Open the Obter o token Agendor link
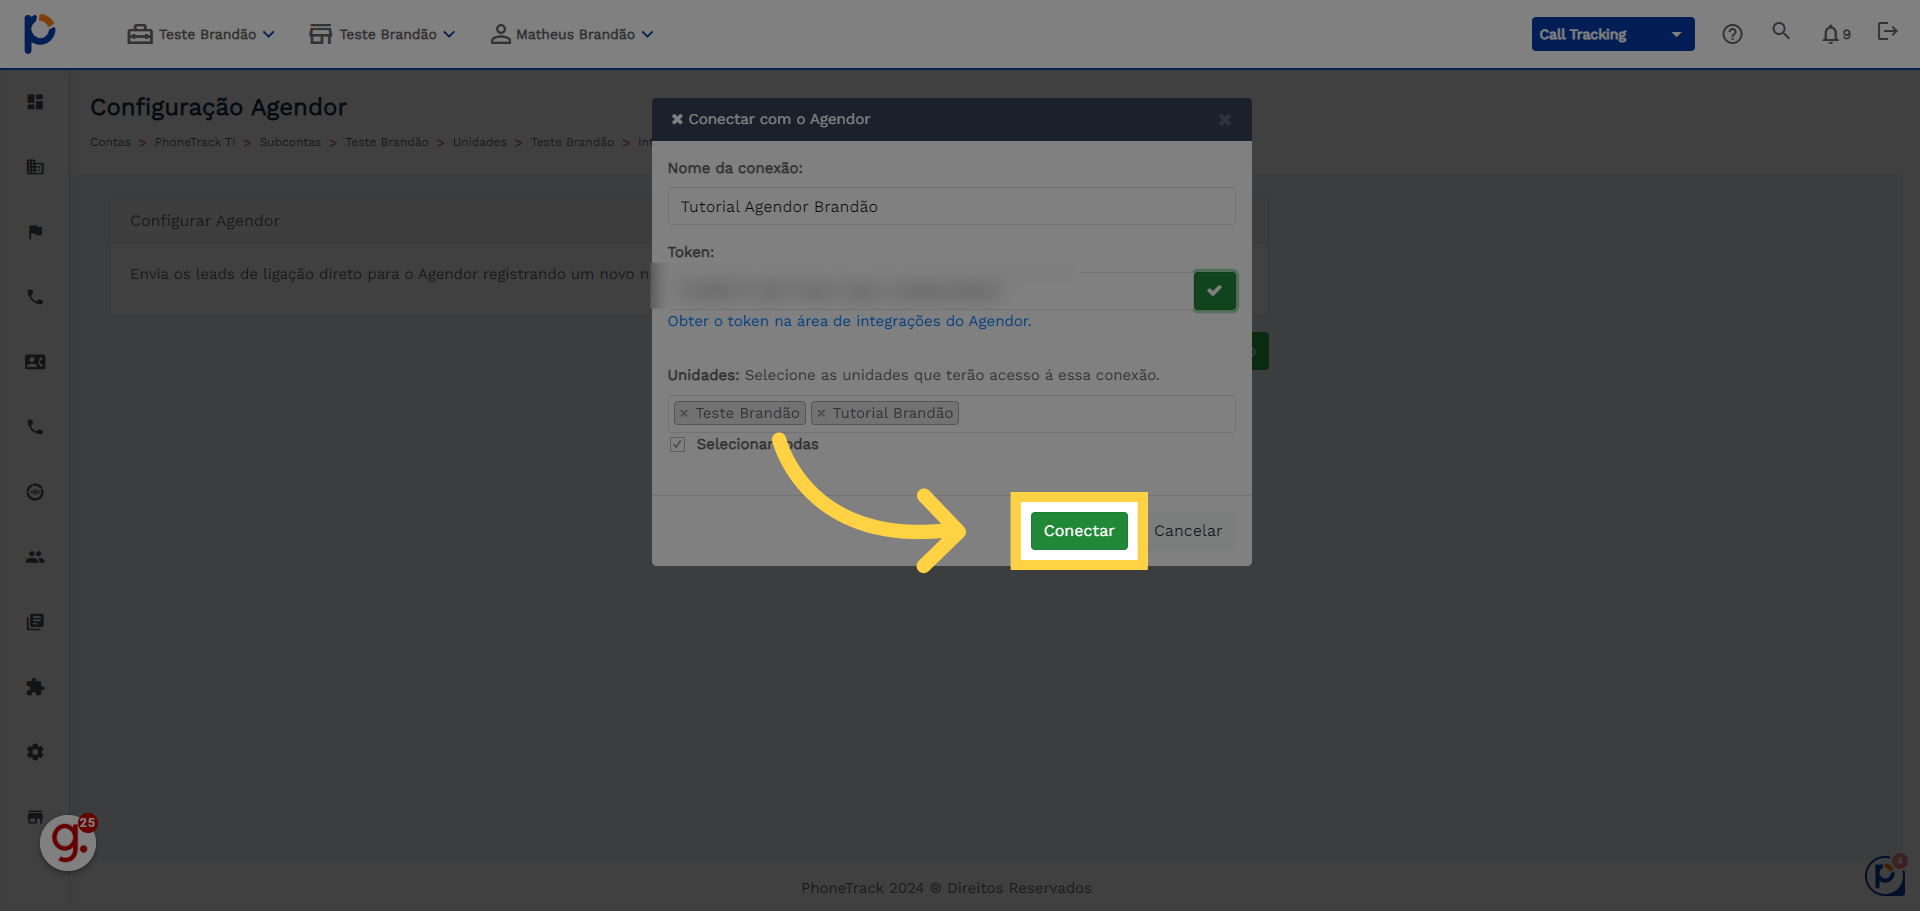 pyautogui.click(x=849, y=321)
